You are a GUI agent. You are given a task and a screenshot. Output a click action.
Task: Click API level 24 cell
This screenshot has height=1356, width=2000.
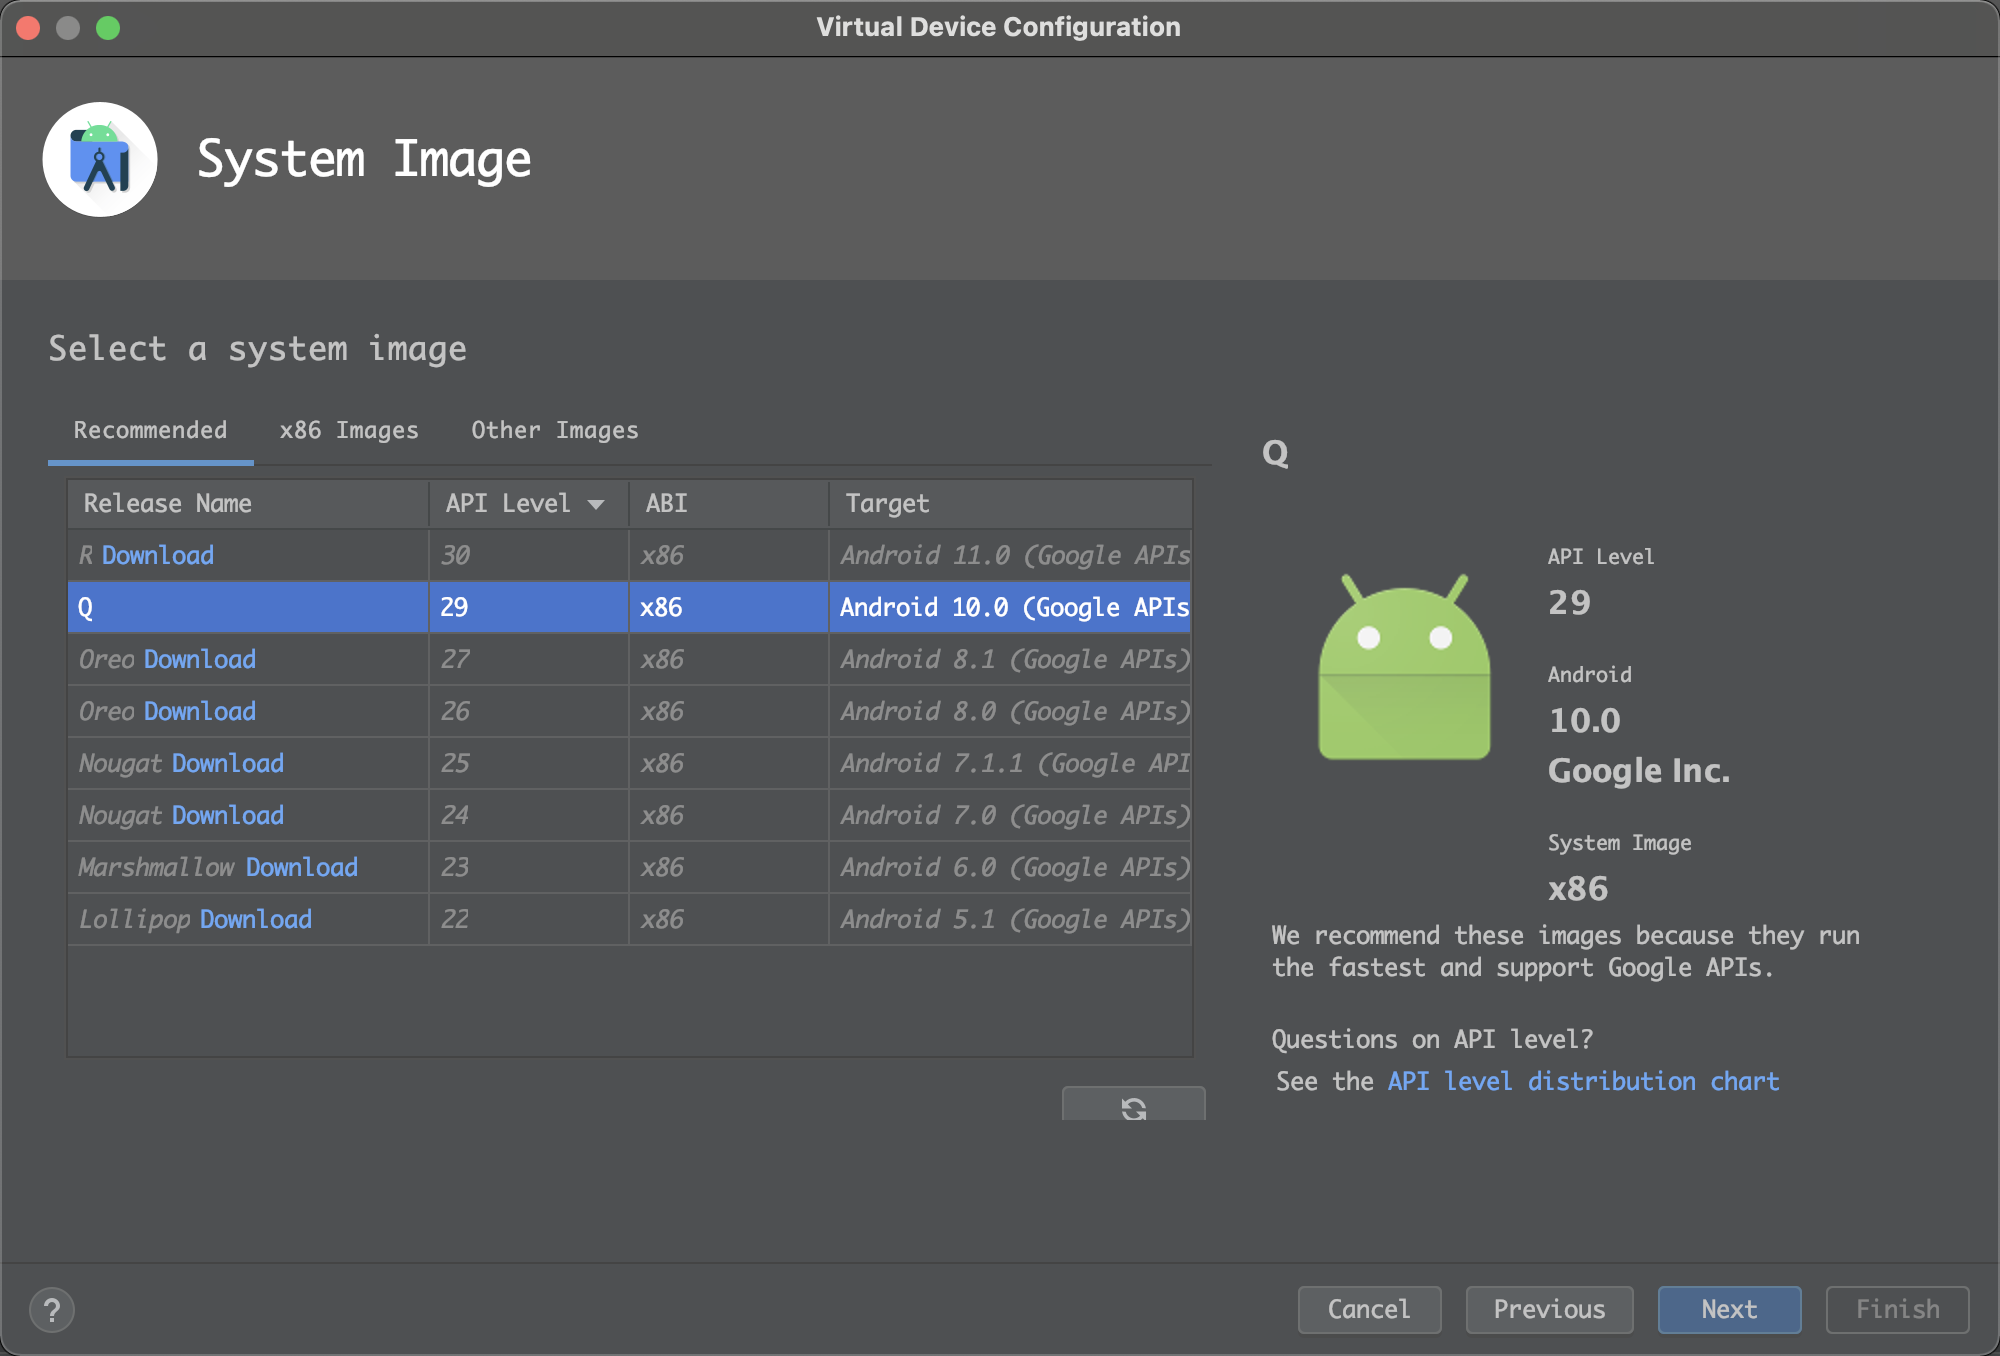(529, 815)
